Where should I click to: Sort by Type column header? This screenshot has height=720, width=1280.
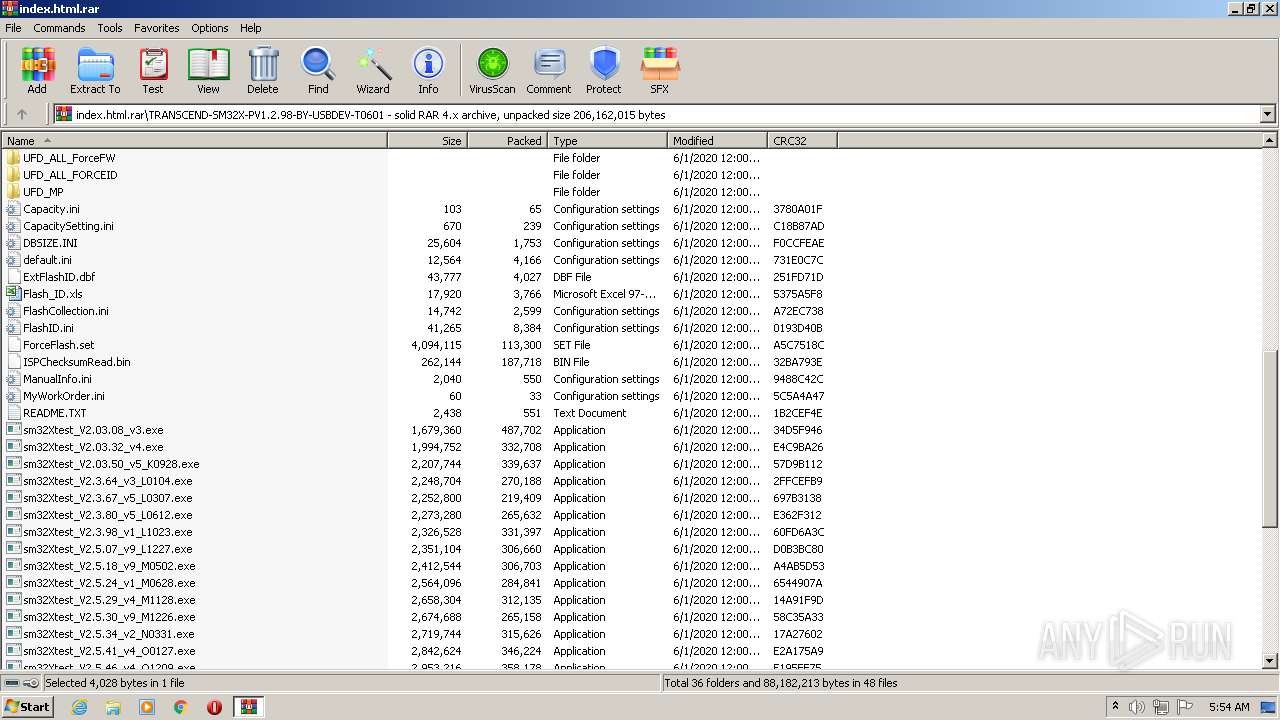(607, 141)
